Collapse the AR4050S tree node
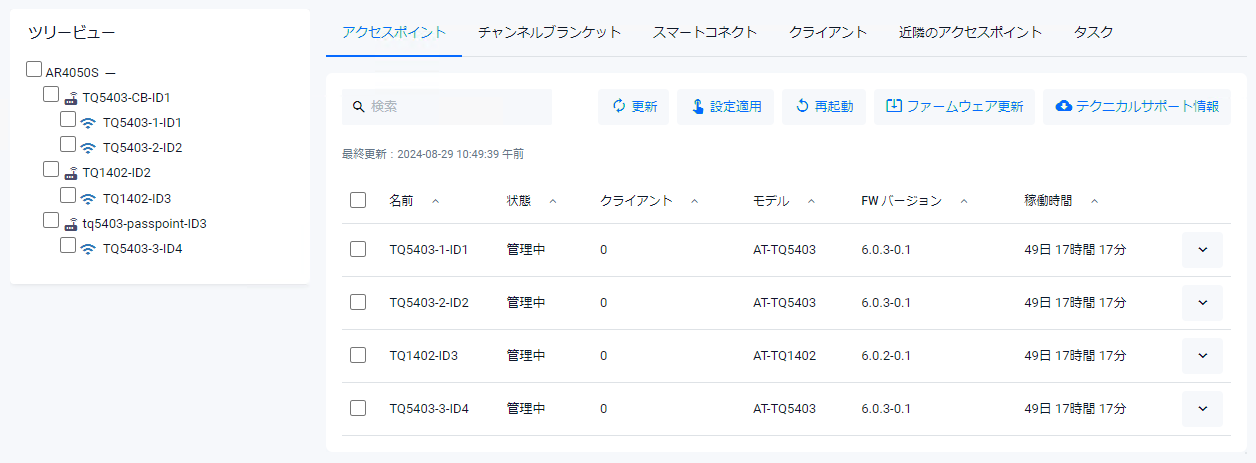The height and width of the screenshot is (463, 1256). click(110, 73)
